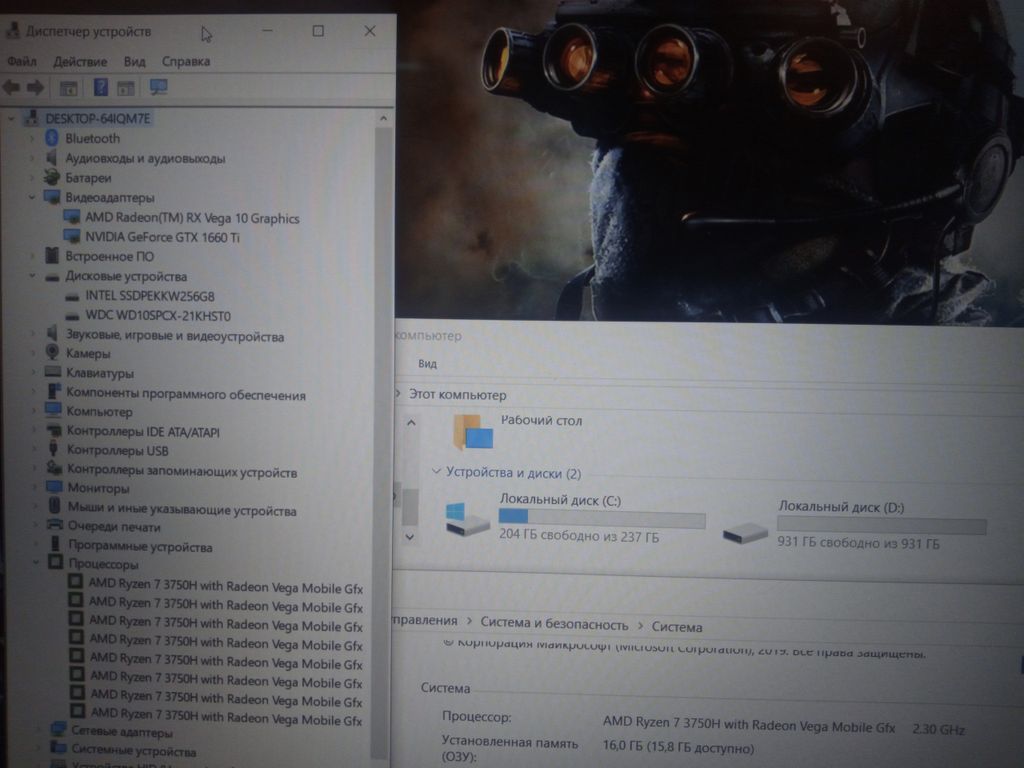Collapse the Процессоры category
This screenshot has height=768, width=1024.
coord(35,563)
